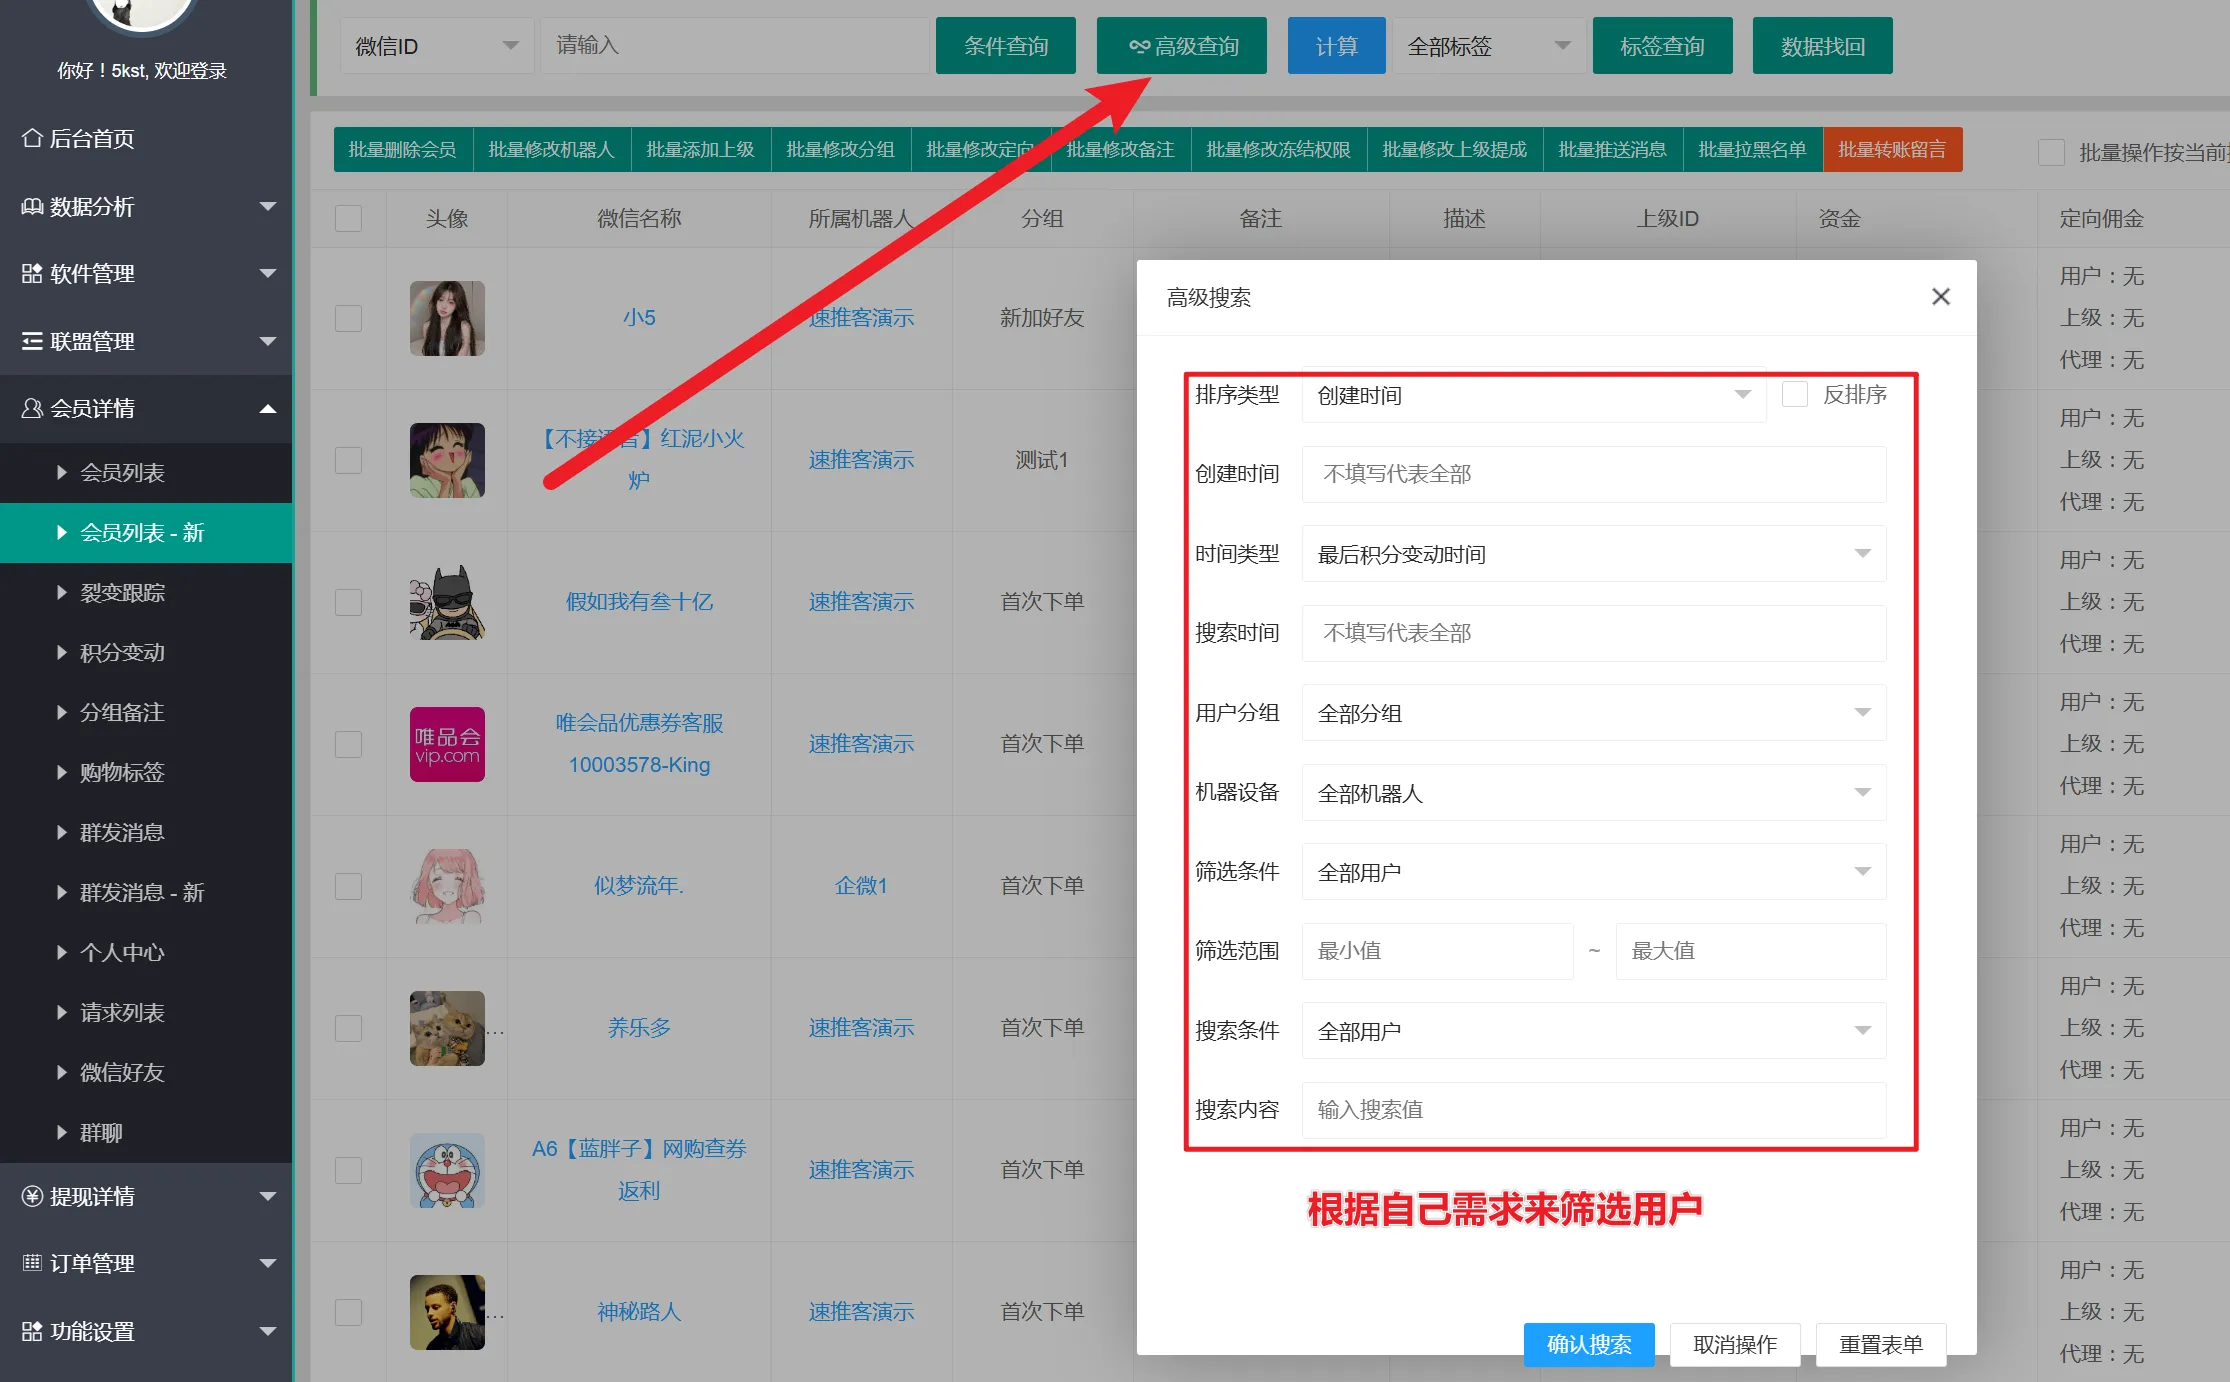Click 批量修改分组 toolbar button

click(840, 150)
